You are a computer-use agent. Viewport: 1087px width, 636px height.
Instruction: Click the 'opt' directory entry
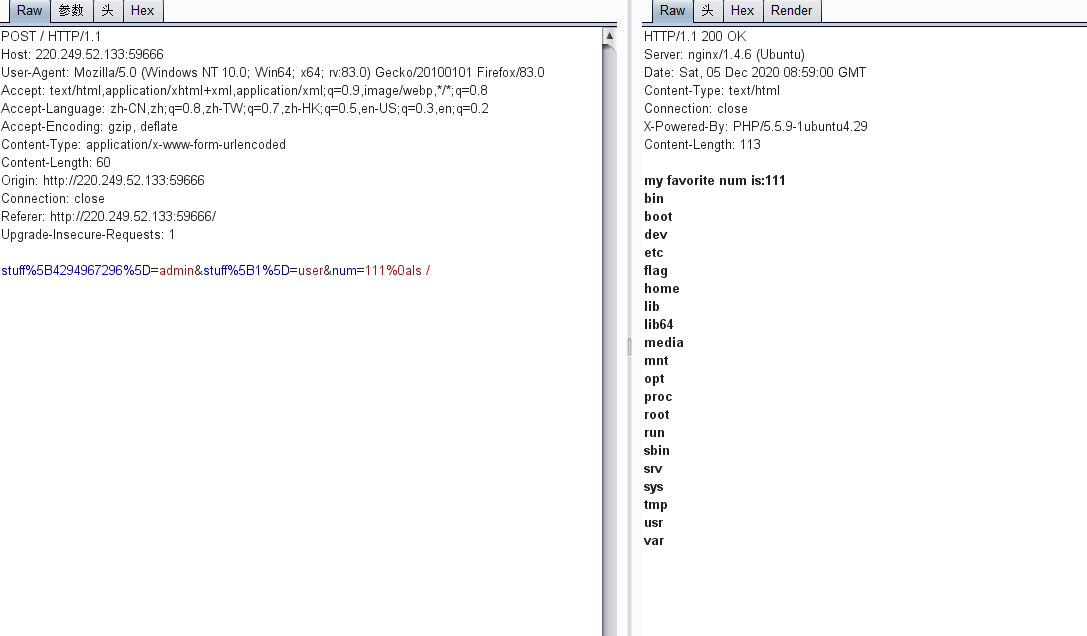click(654, 379)
